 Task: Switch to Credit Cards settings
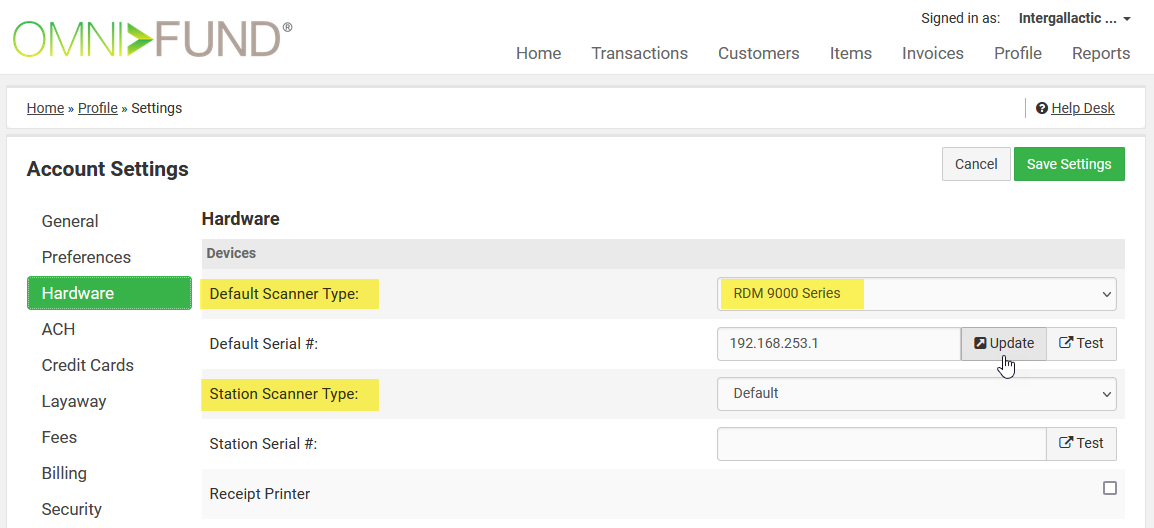point(87,365)
